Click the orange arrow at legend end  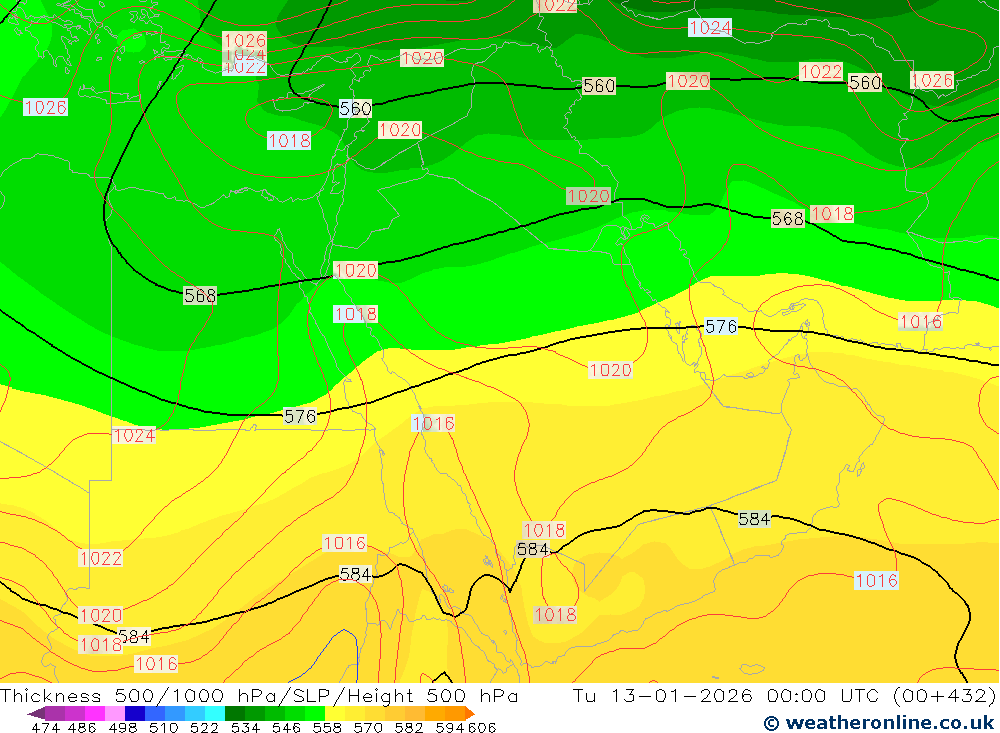[x=470, y=713]
